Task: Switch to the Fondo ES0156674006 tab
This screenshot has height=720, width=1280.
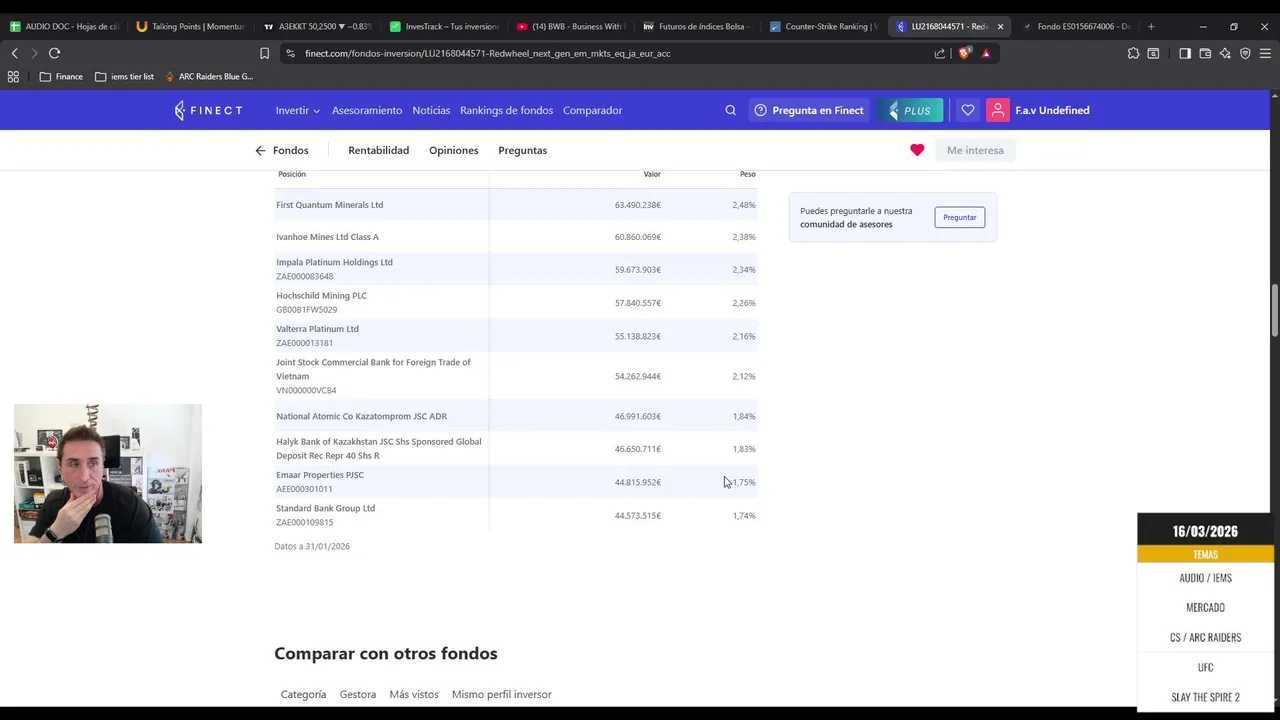Action: coord(1076,26)
